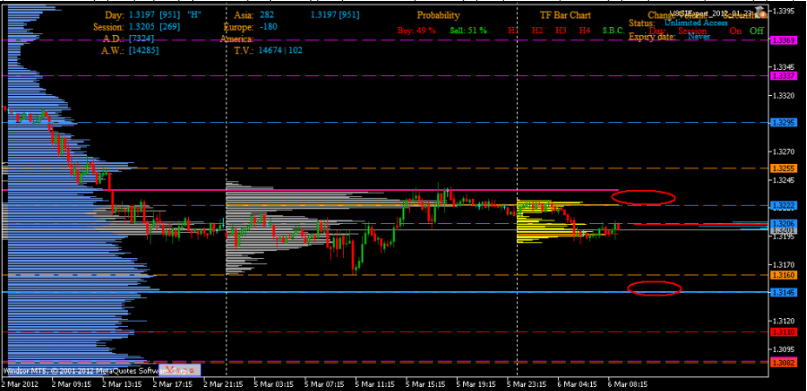Click the A.W.: value [14285]
Screen dimensions: 807x391
point(145,50)
